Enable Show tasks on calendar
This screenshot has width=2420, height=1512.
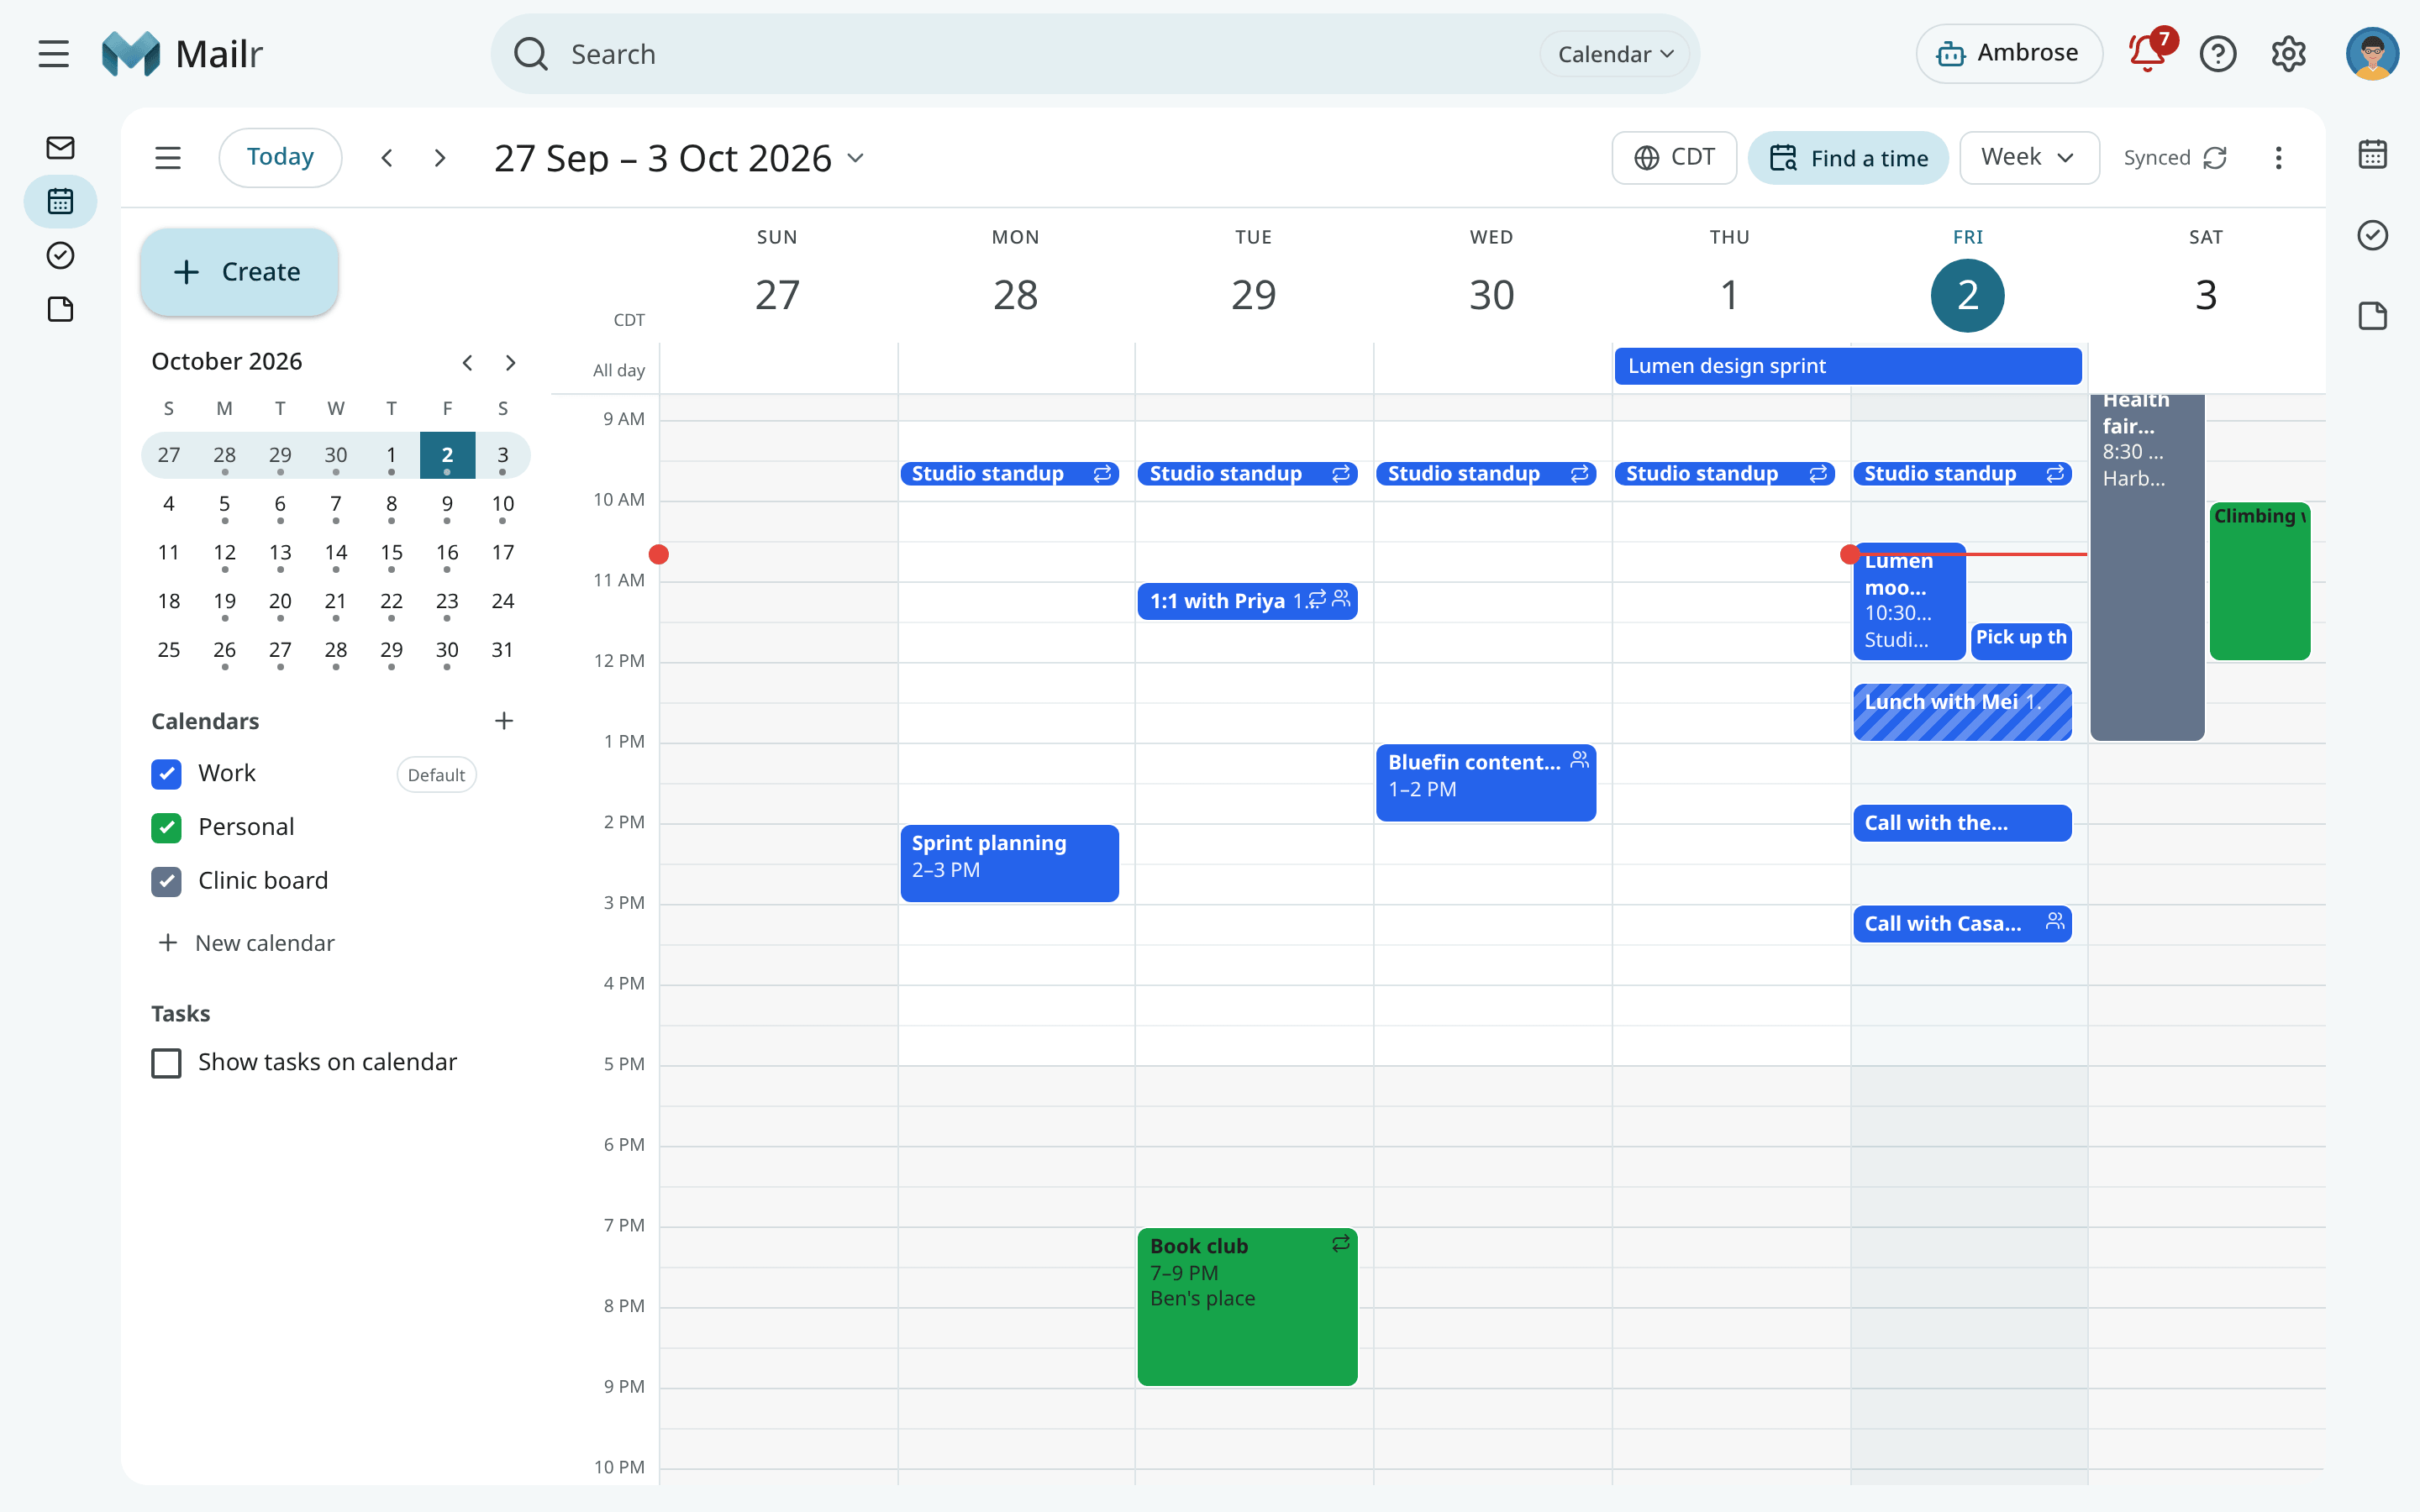166,1063
